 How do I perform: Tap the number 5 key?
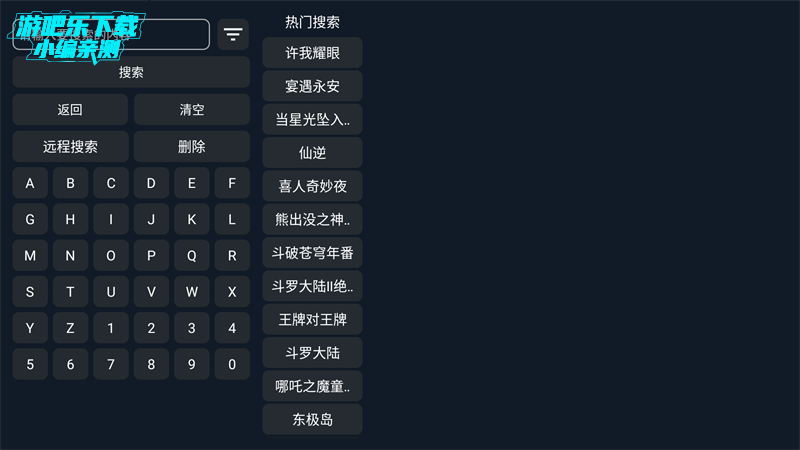click(x=30, y=364)
